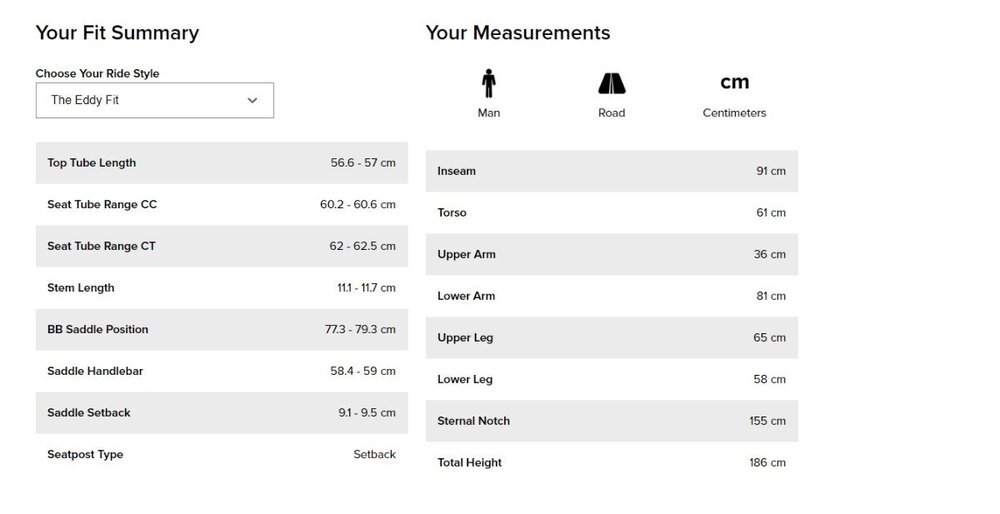Click the Your Measurements heading
The height and width of the screenshot is (514, 1000).
click(x=517, y=33)
